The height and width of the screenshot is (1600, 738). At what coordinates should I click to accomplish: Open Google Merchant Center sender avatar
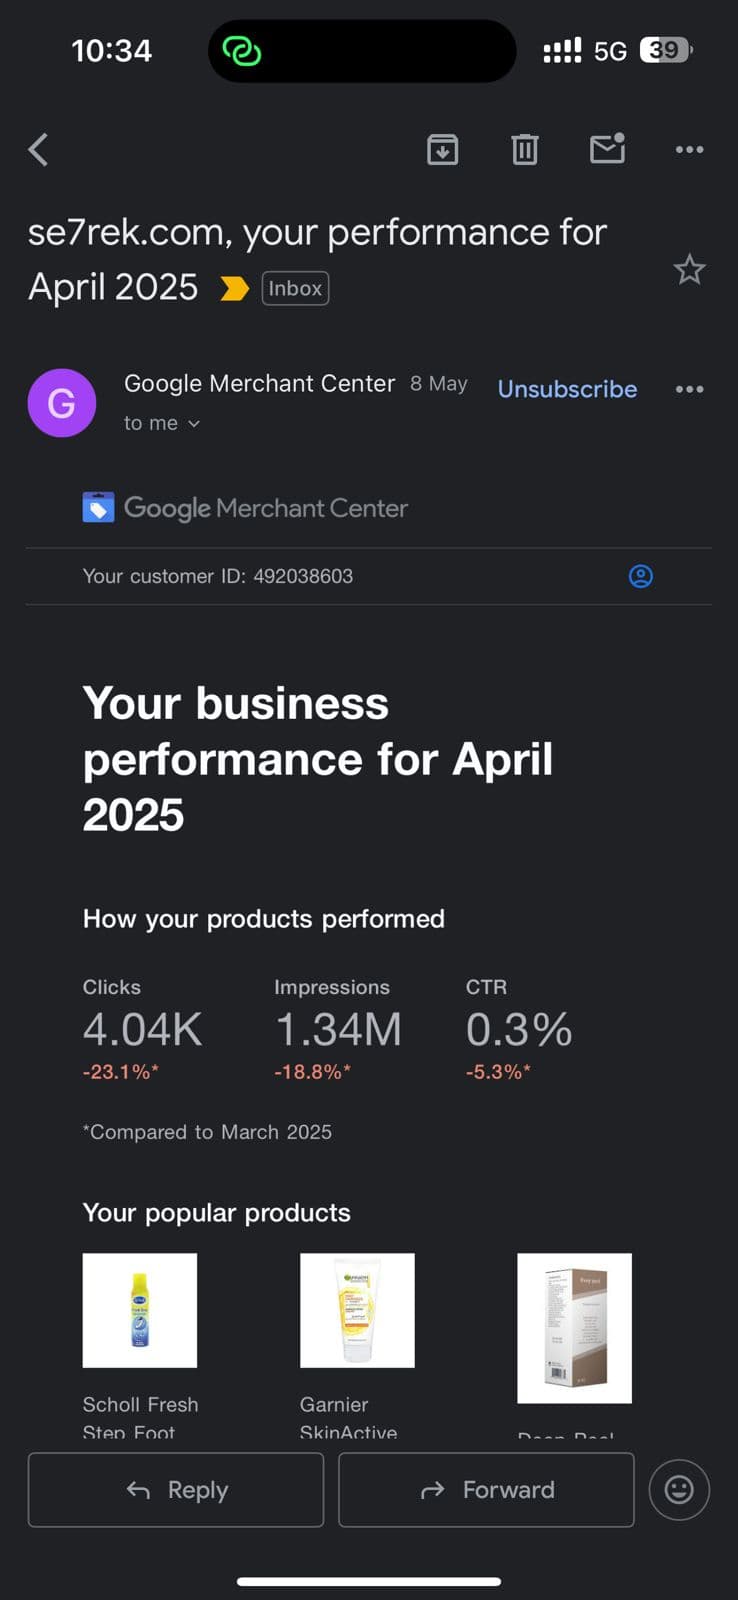(x=62, y=403)
